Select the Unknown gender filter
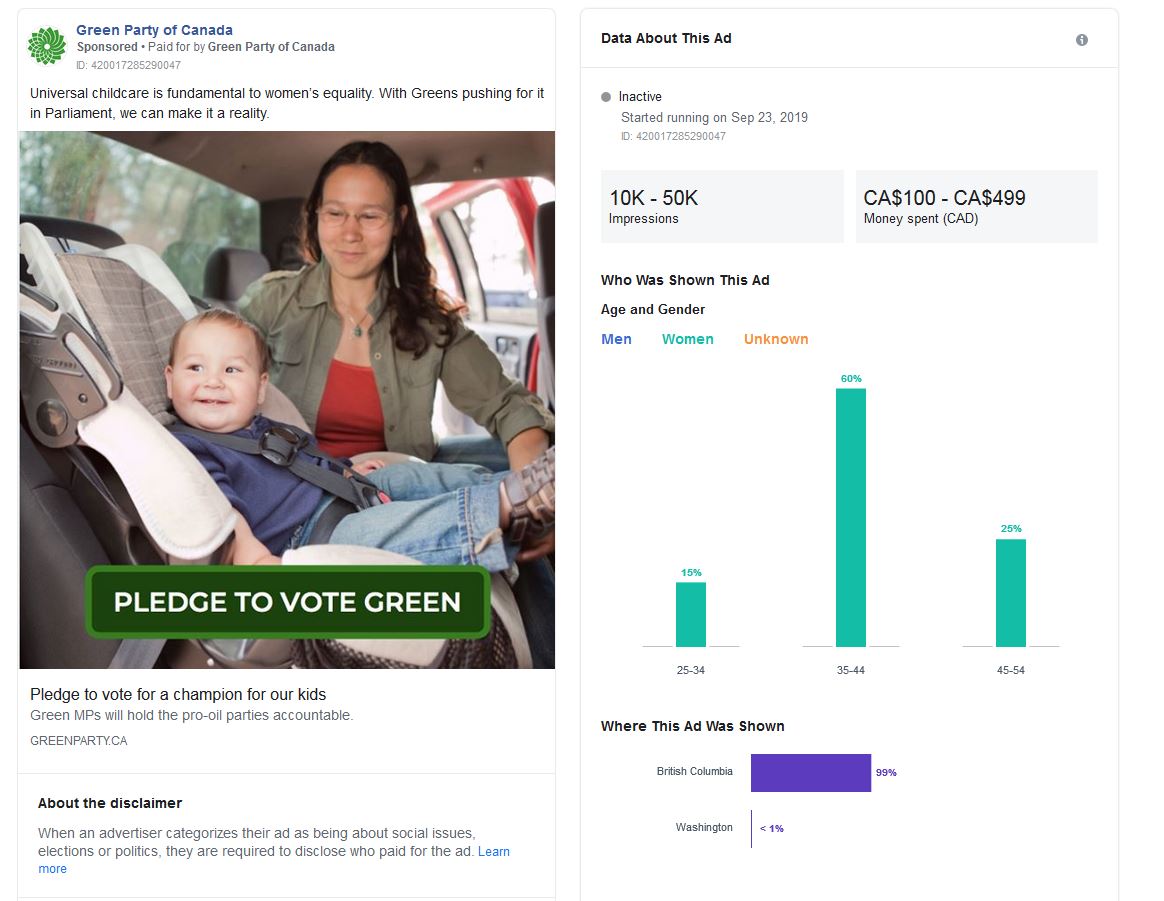 click(775, 339)
